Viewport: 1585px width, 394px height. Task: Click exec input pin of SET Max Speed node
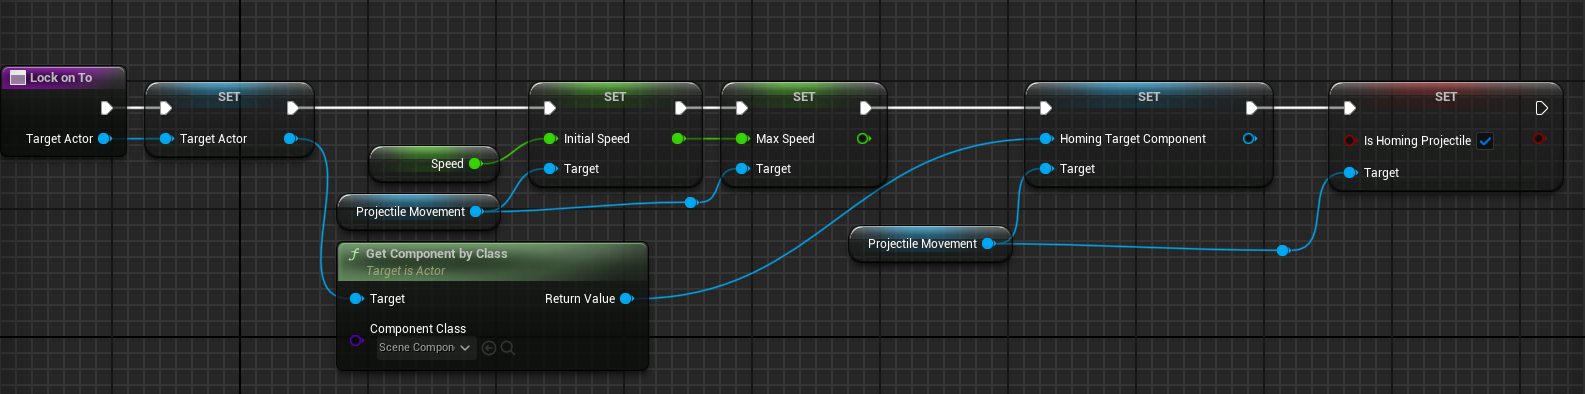coord(742,108)
